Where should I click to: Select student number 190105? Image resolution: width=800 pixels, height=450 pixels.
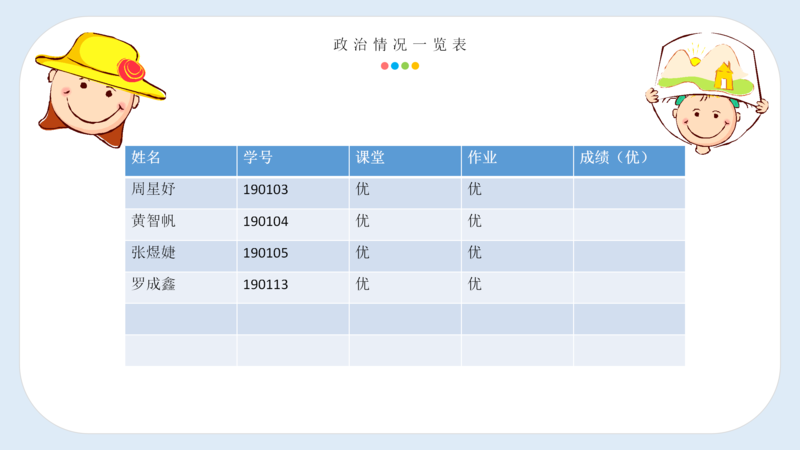pyautogui.click(x=293, y=256)
